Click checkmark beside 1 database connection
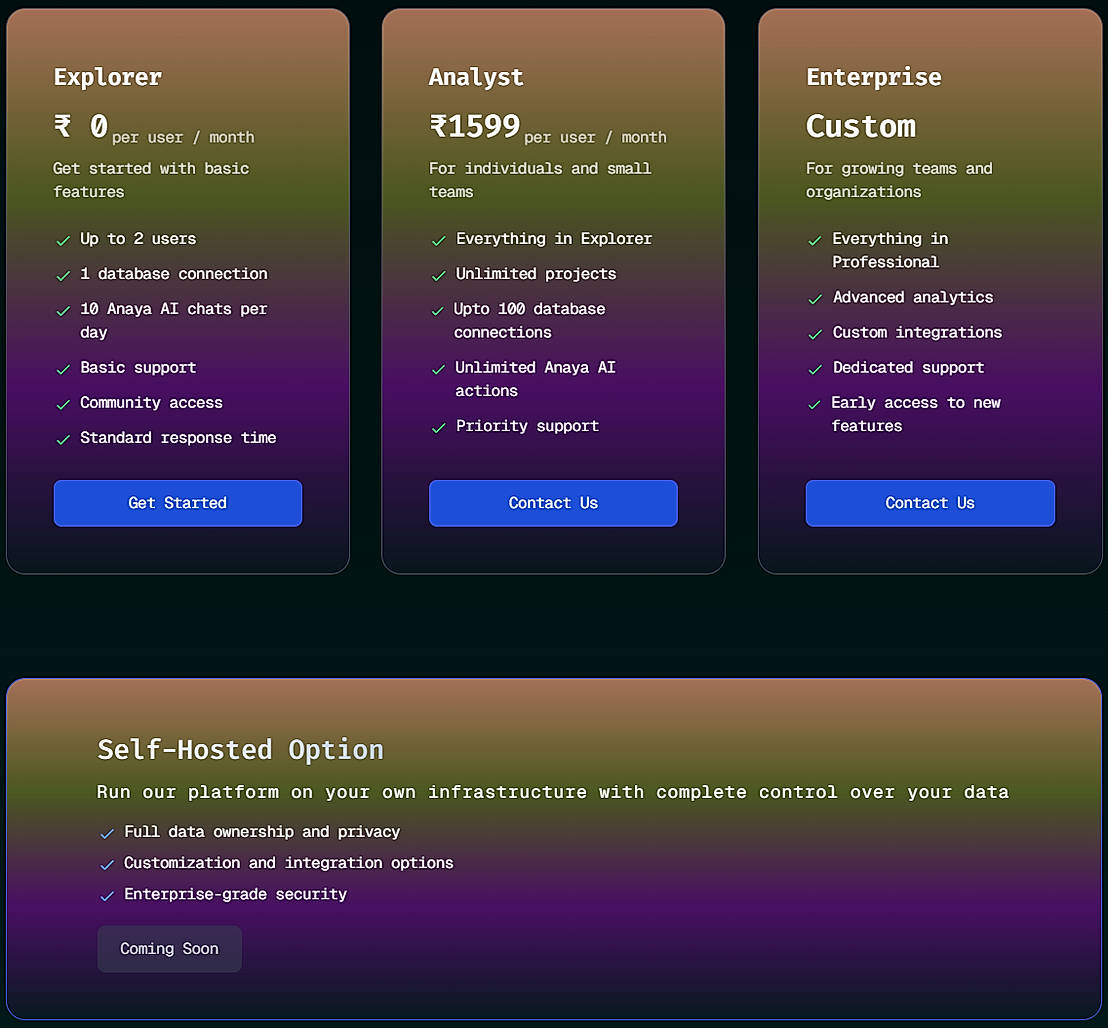 tap(64, 276)
